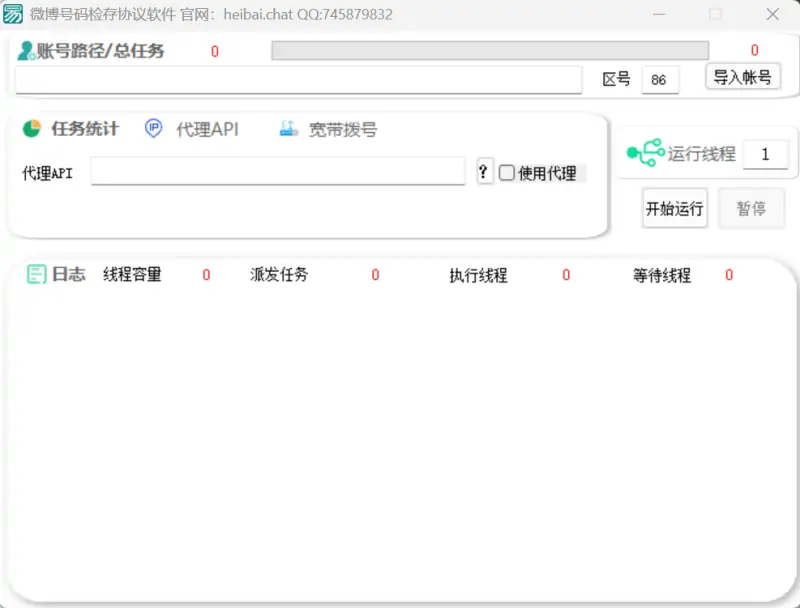Click the total task progress bar
The height and width of the screenshot is (608, 800).
[490, 51]
